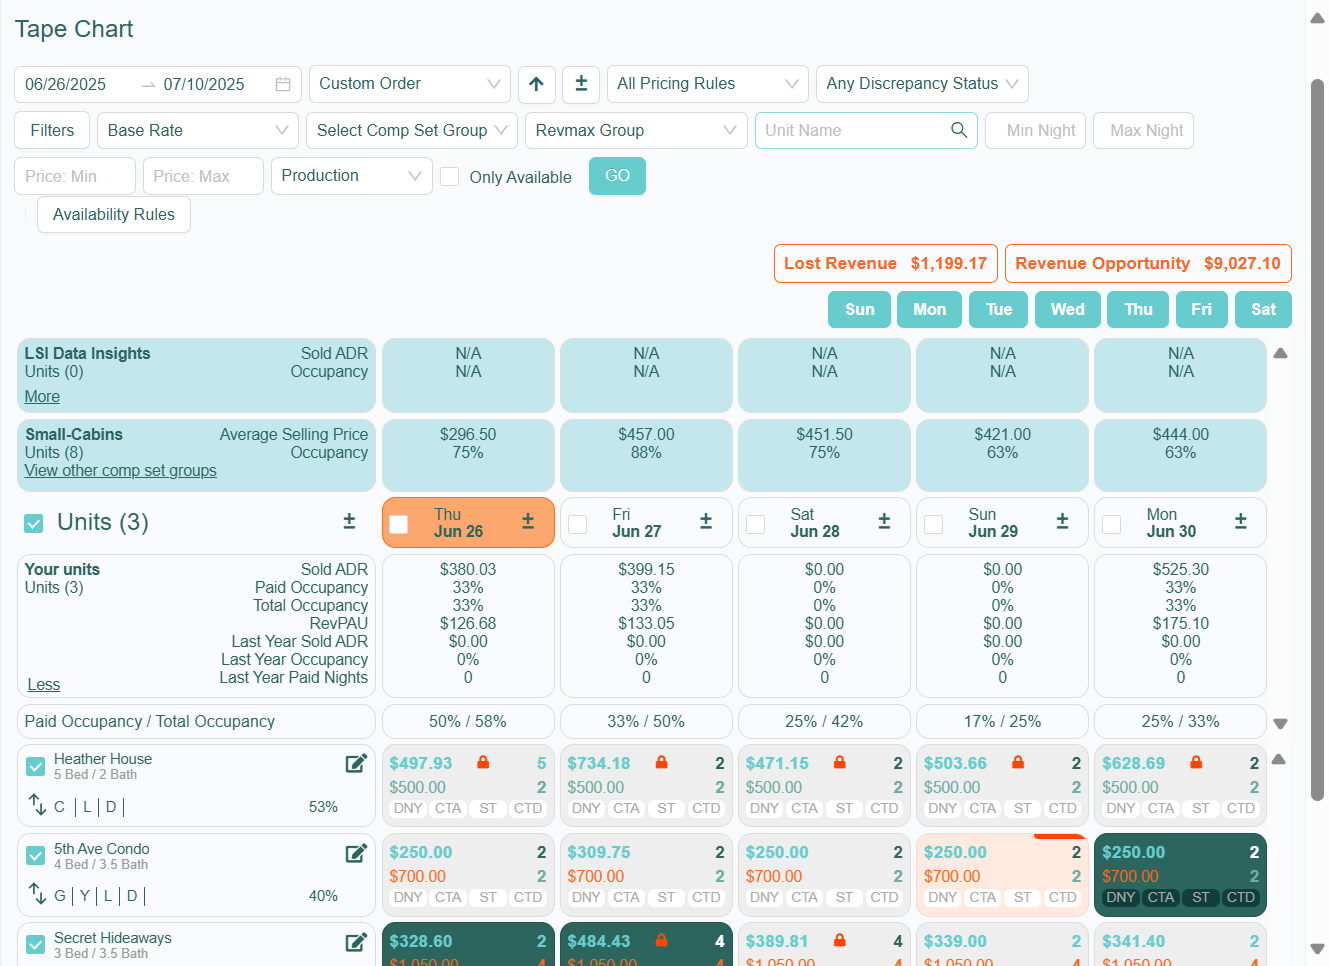The width and height of the screenshot is (1329, 966).
Task: Open edit icon for 5th Ave Condo
Action: pyautogui.click(x=356, y=853)
